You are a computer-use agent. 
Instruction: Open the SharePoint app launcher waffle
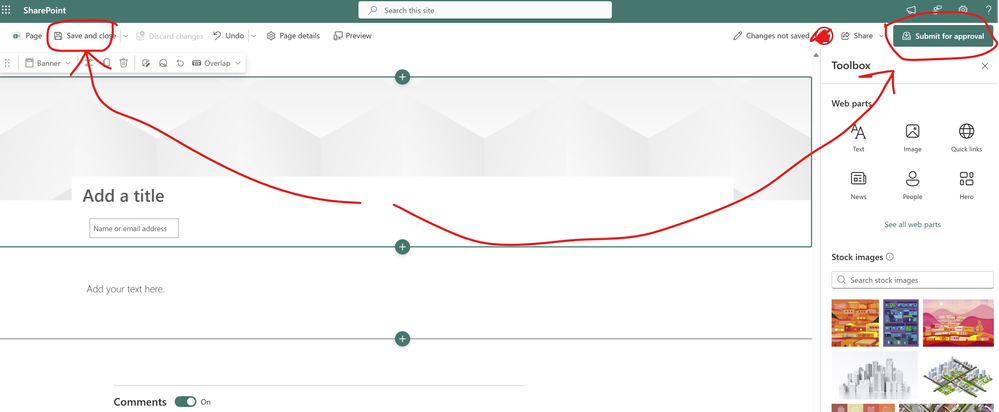[6, 10]
